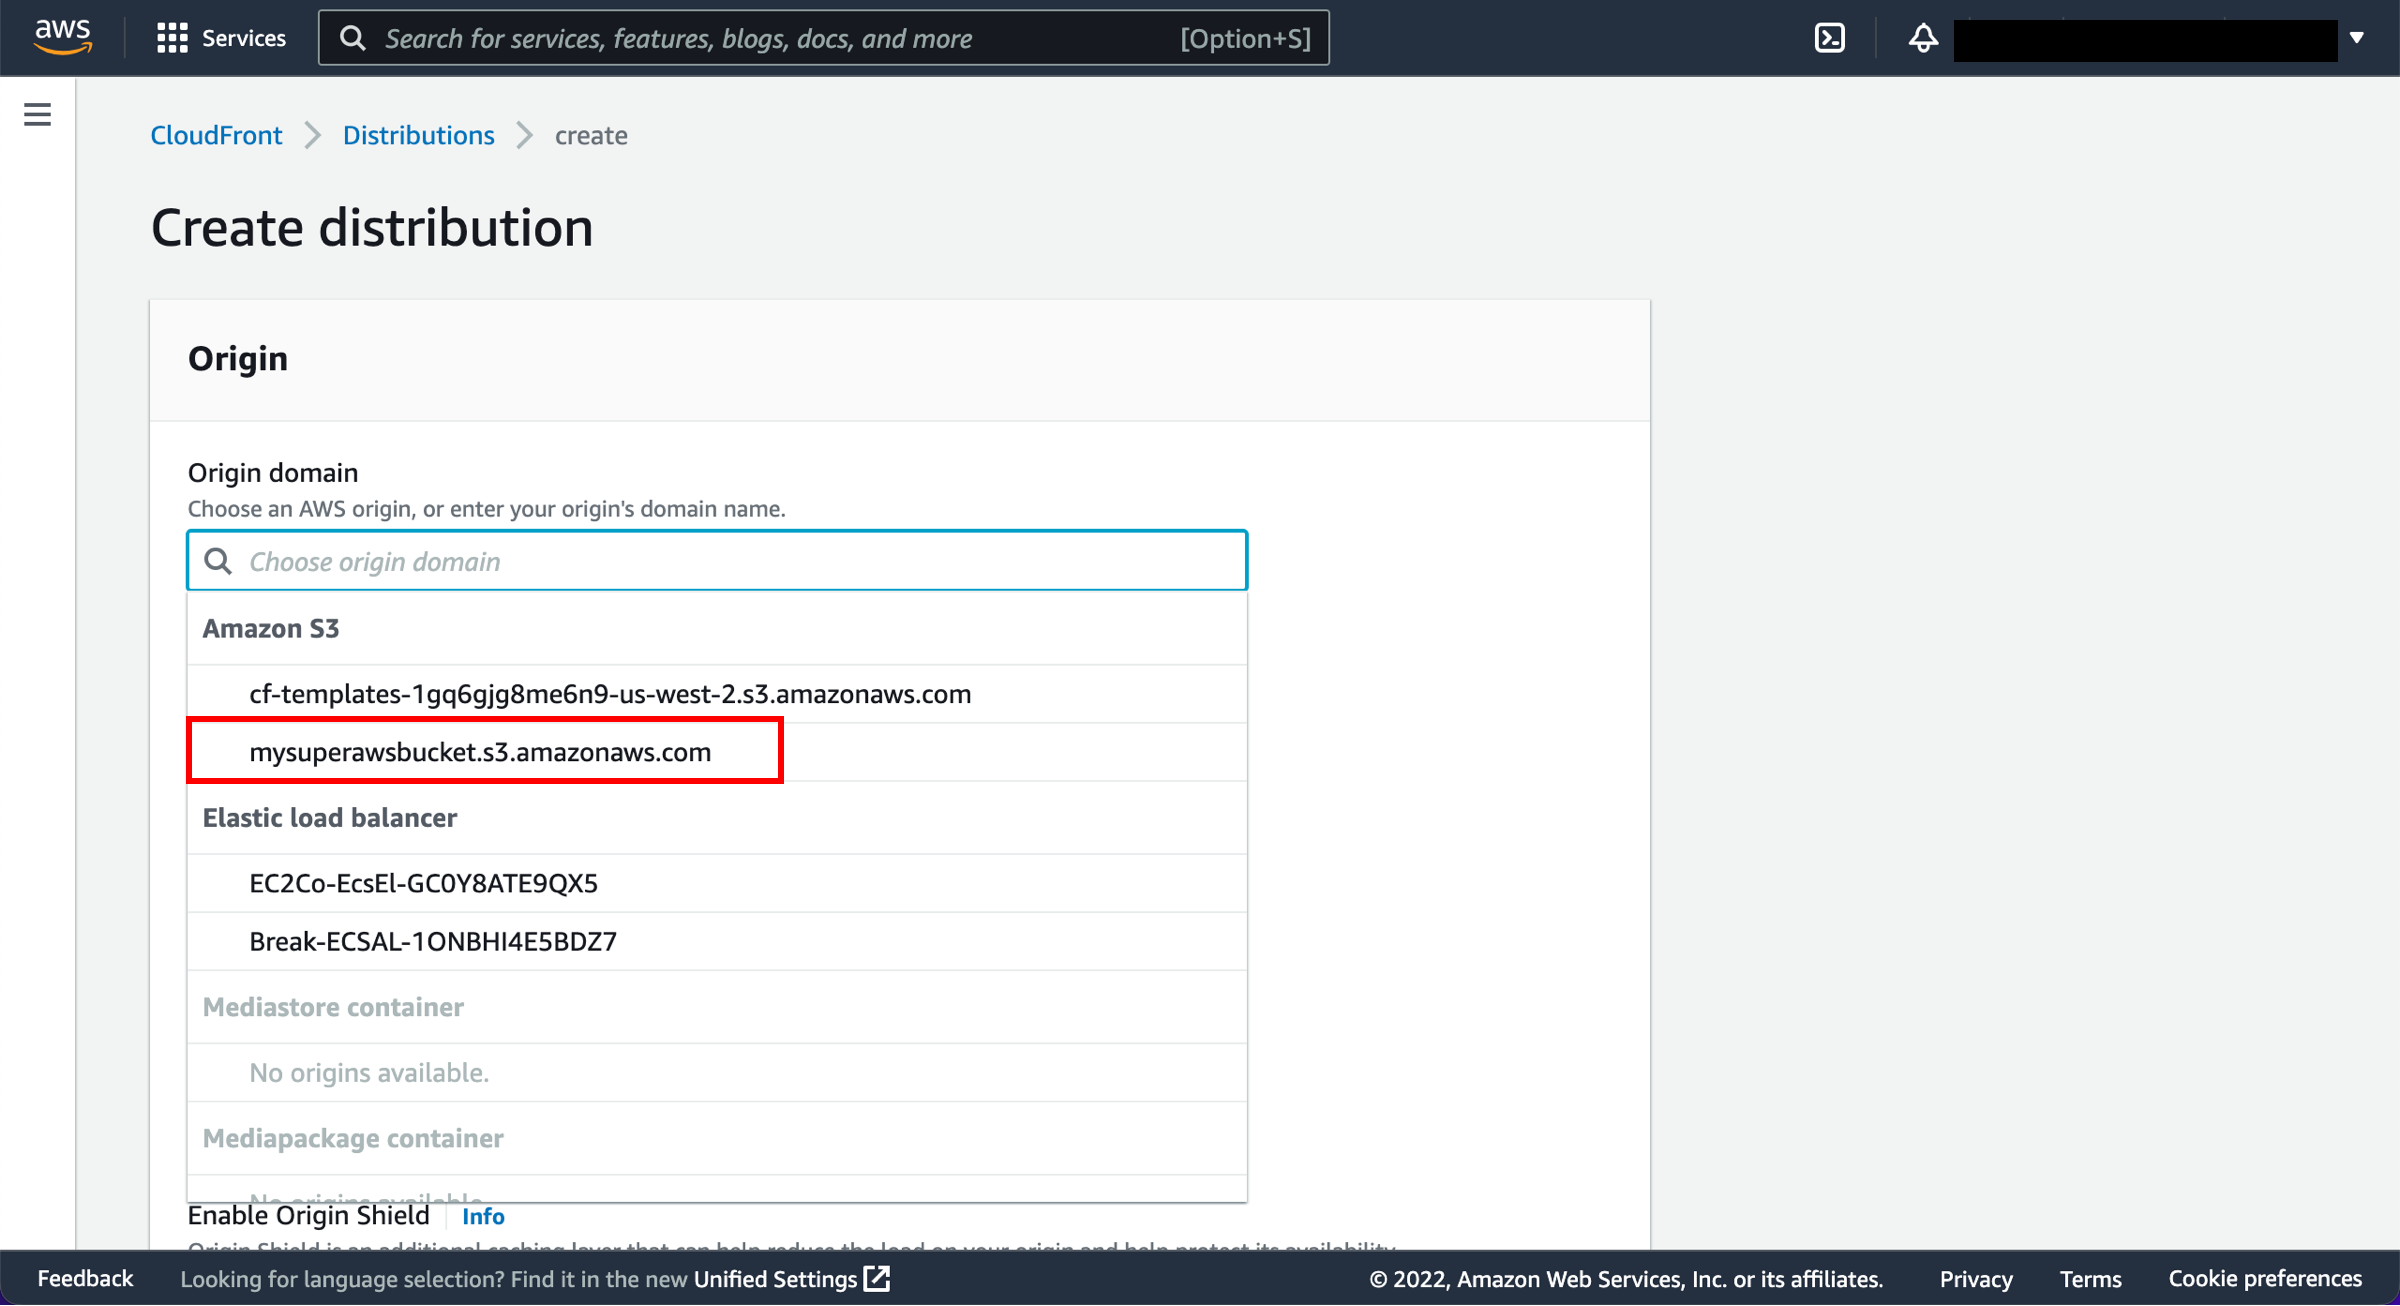Click the AWS logo home icon
This screenshot has height=1306, width=2400.
62,37
